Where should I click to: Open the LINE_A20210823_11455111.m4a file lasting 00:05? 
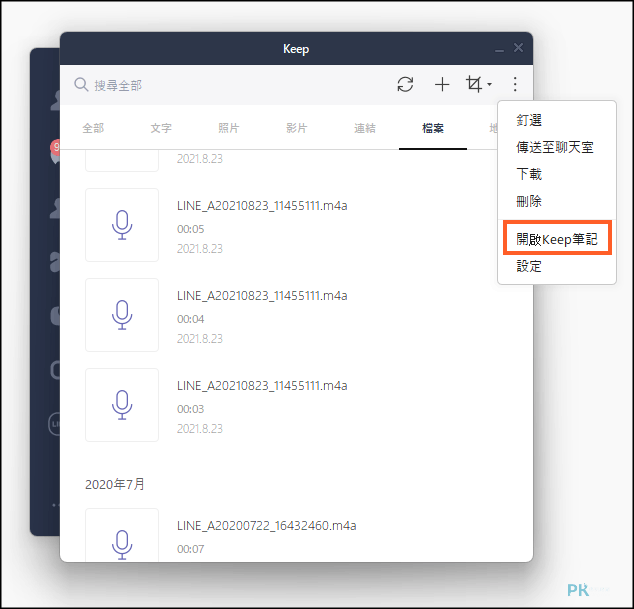click(x=262, y=206)
